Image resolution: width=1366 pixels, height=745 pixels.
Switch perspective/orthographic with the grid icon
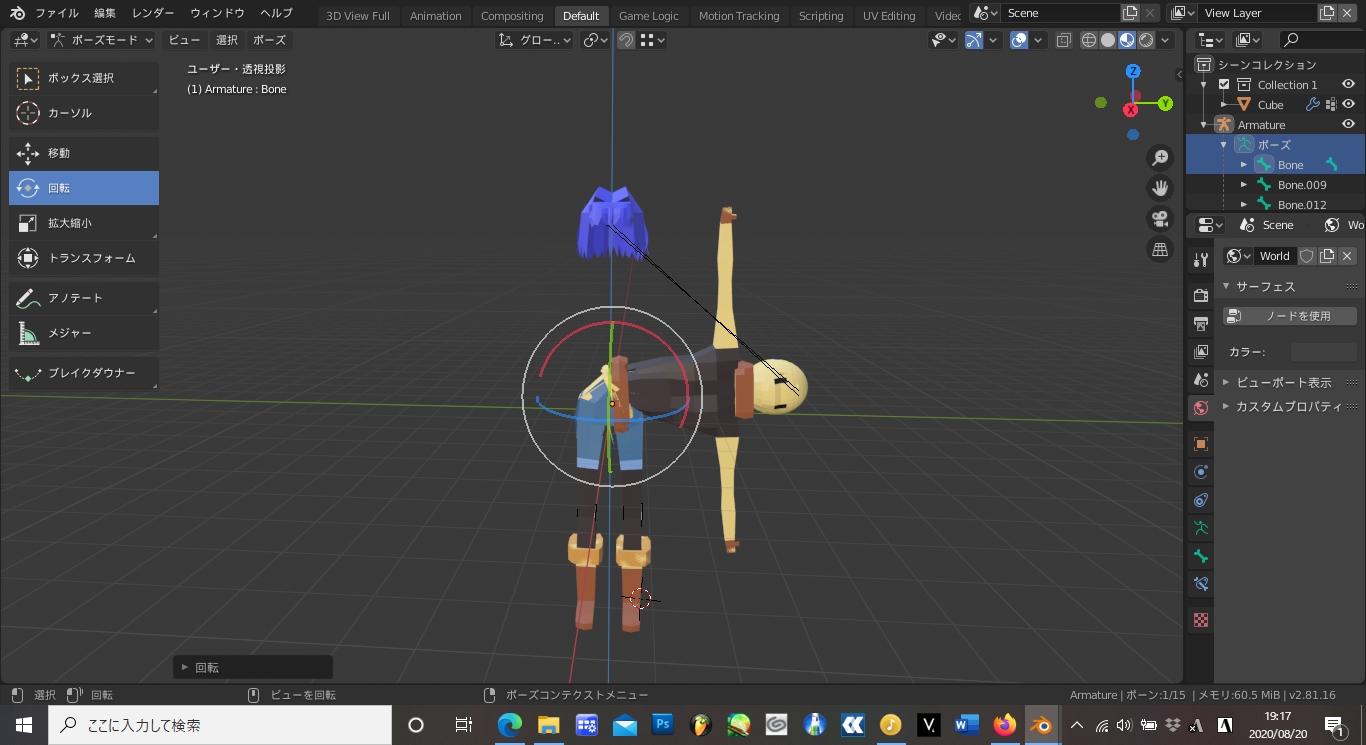point(1161,250)
